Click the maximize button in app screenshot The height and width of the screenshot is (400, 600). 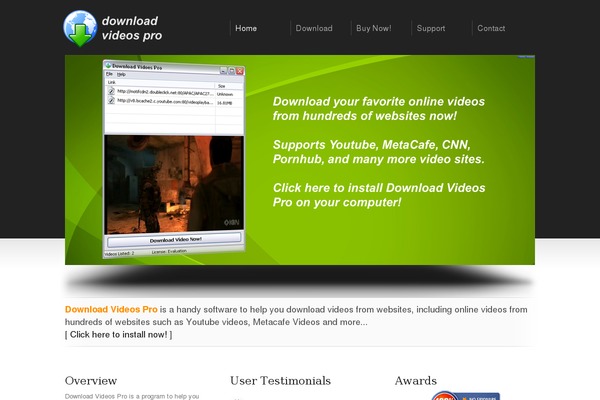point(232,71)
